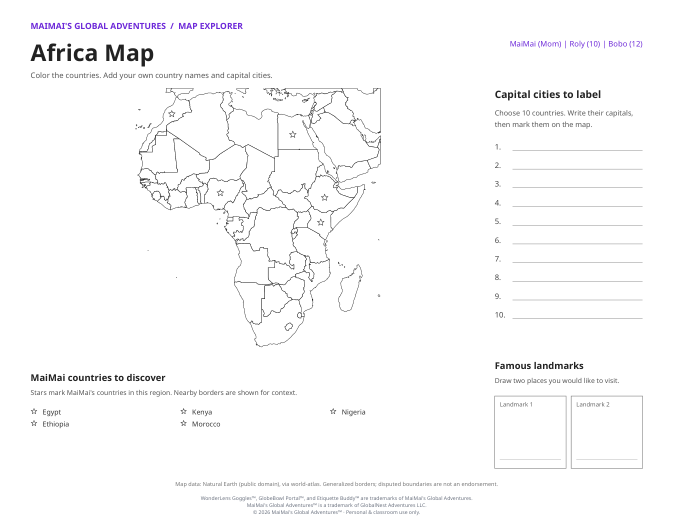The height and width of the screenshot is (521, 674).
Task: Click the 'Capital cities to label' heading
Action: pos(548,95)
